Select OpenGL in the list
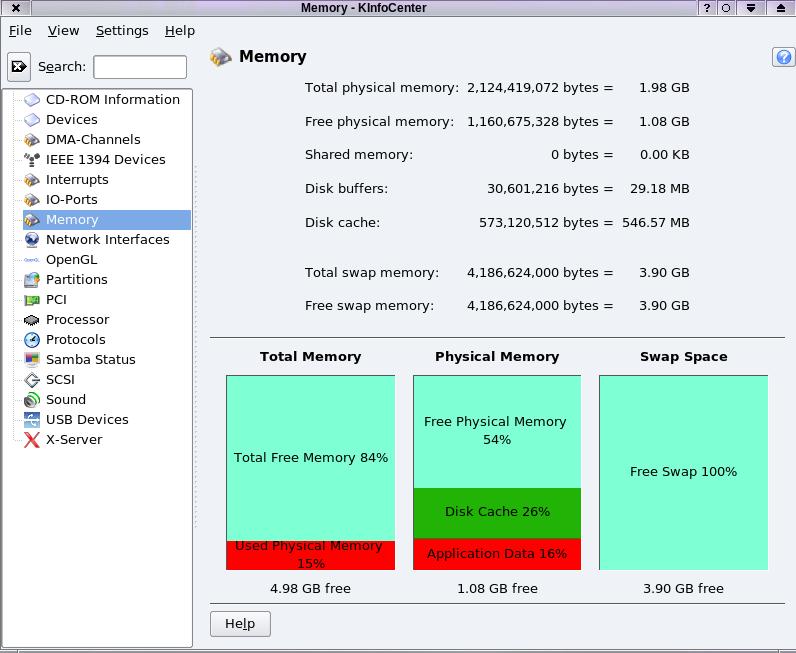 [72, 259]
